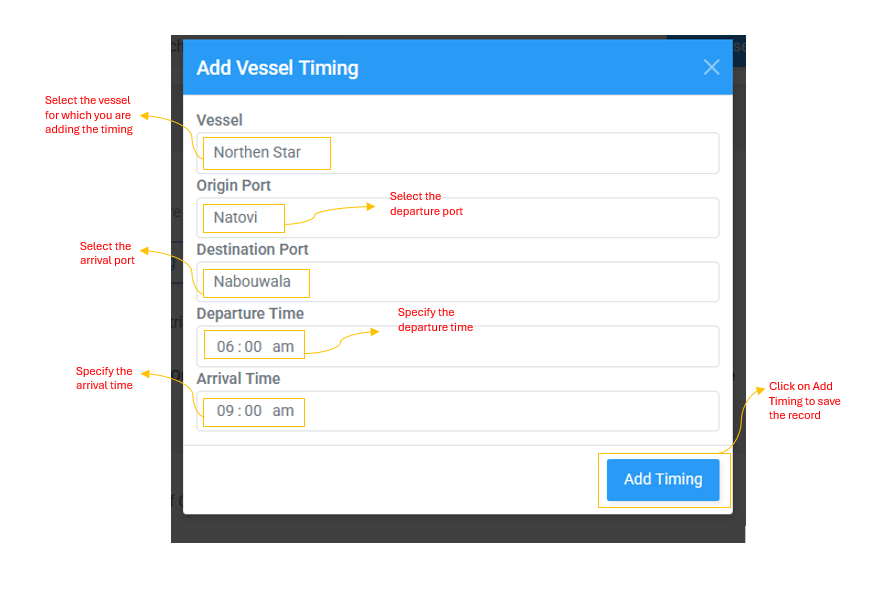
Task: Click the am period in Arrival Time
Action: pyautogui.click(x=283, y=411)
